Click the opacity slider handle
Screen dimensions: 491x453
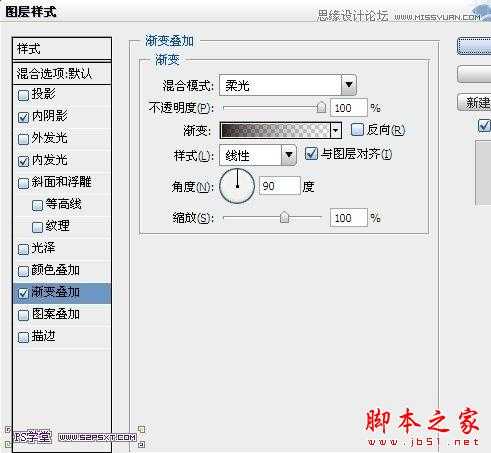(x=321, y=107)
